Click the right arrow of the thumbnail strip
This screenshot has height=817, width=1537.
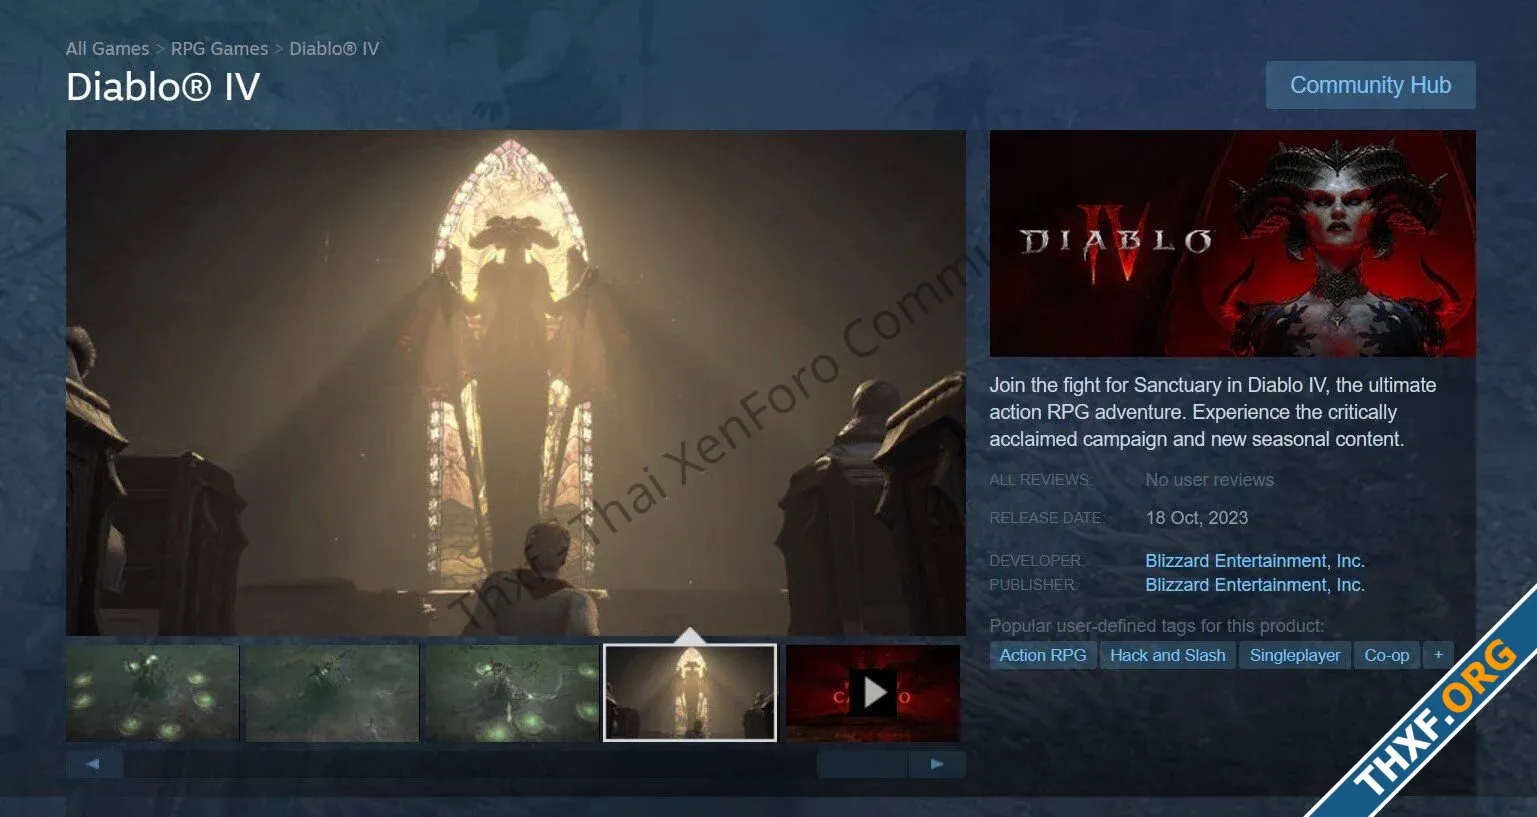pyautogui.click(x=937, y=764)
